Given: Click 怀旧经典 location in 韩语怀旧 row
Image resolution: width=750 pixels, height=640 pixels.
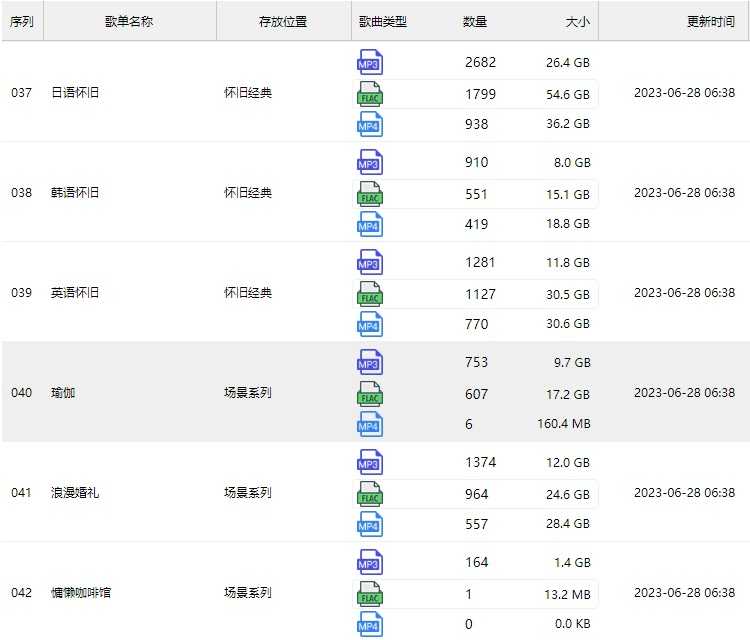Looking at the screenshot, I should [x=248, y=192].
